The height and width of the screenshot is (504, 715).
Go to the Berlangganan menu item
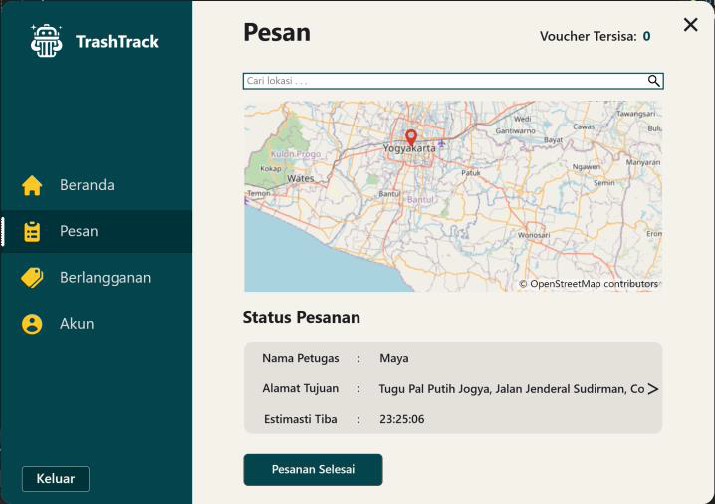[105, 278]
